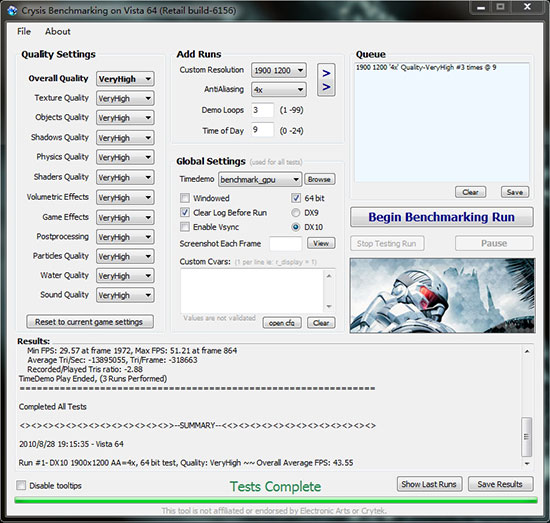Clear the Custom Cvars box
The image size is (550, 523).
tap(321, 323)
